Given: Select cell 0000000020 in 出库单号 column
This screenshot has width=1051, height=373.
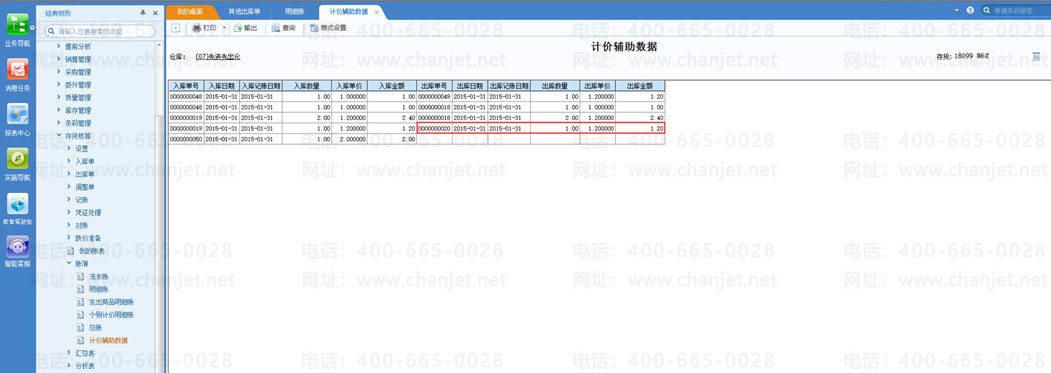Looking at the screenshot, I should [x=434, y=128].
